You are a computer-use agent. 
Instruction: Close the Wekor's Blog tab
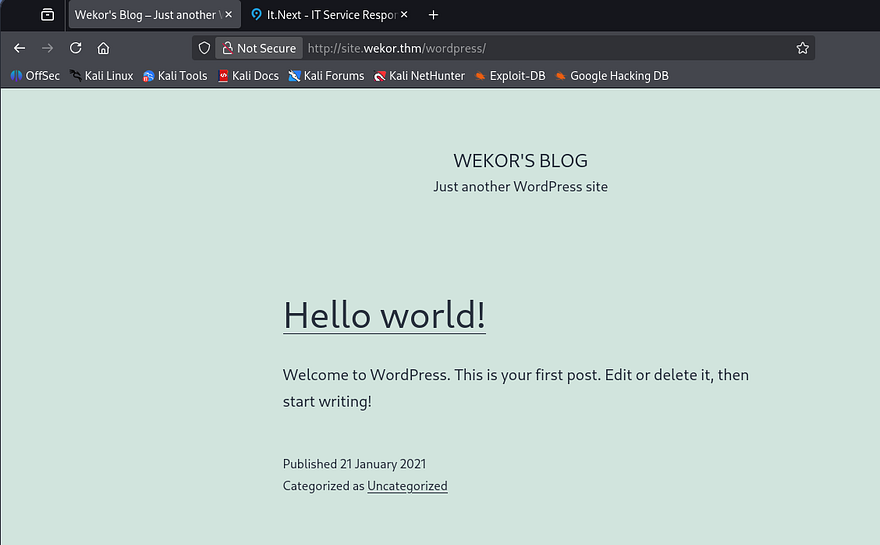coord(228,15)
